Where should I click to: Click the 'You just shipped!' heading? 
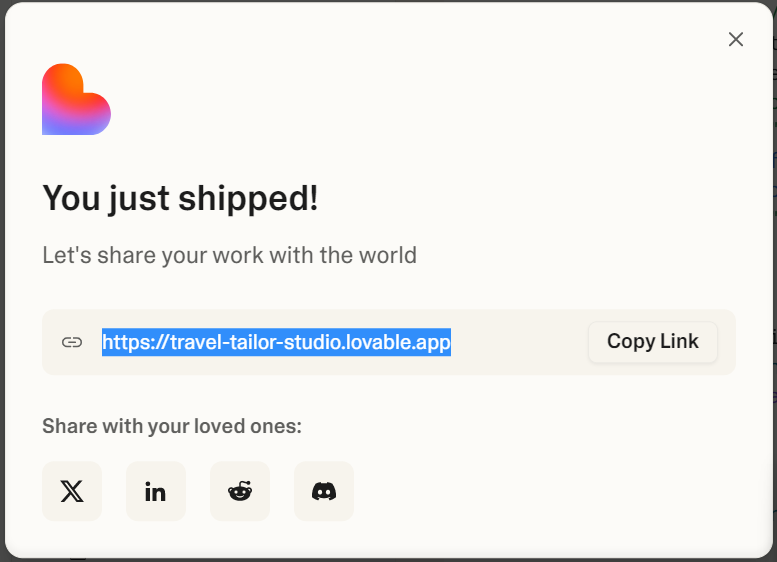click(180, 198)
